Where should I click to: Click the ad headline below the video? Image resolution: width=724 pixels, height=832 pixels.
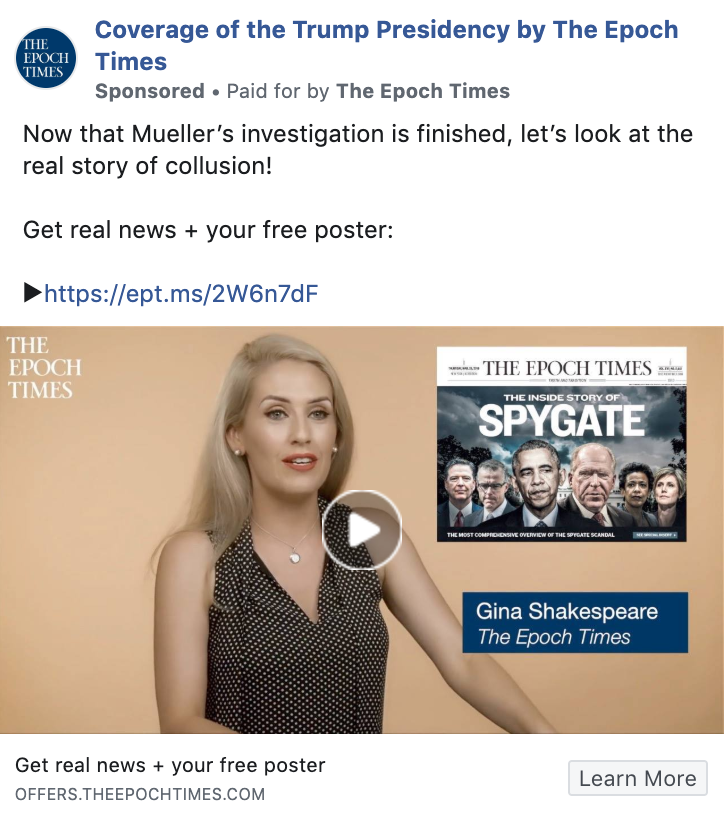click(x=170, y=766)
